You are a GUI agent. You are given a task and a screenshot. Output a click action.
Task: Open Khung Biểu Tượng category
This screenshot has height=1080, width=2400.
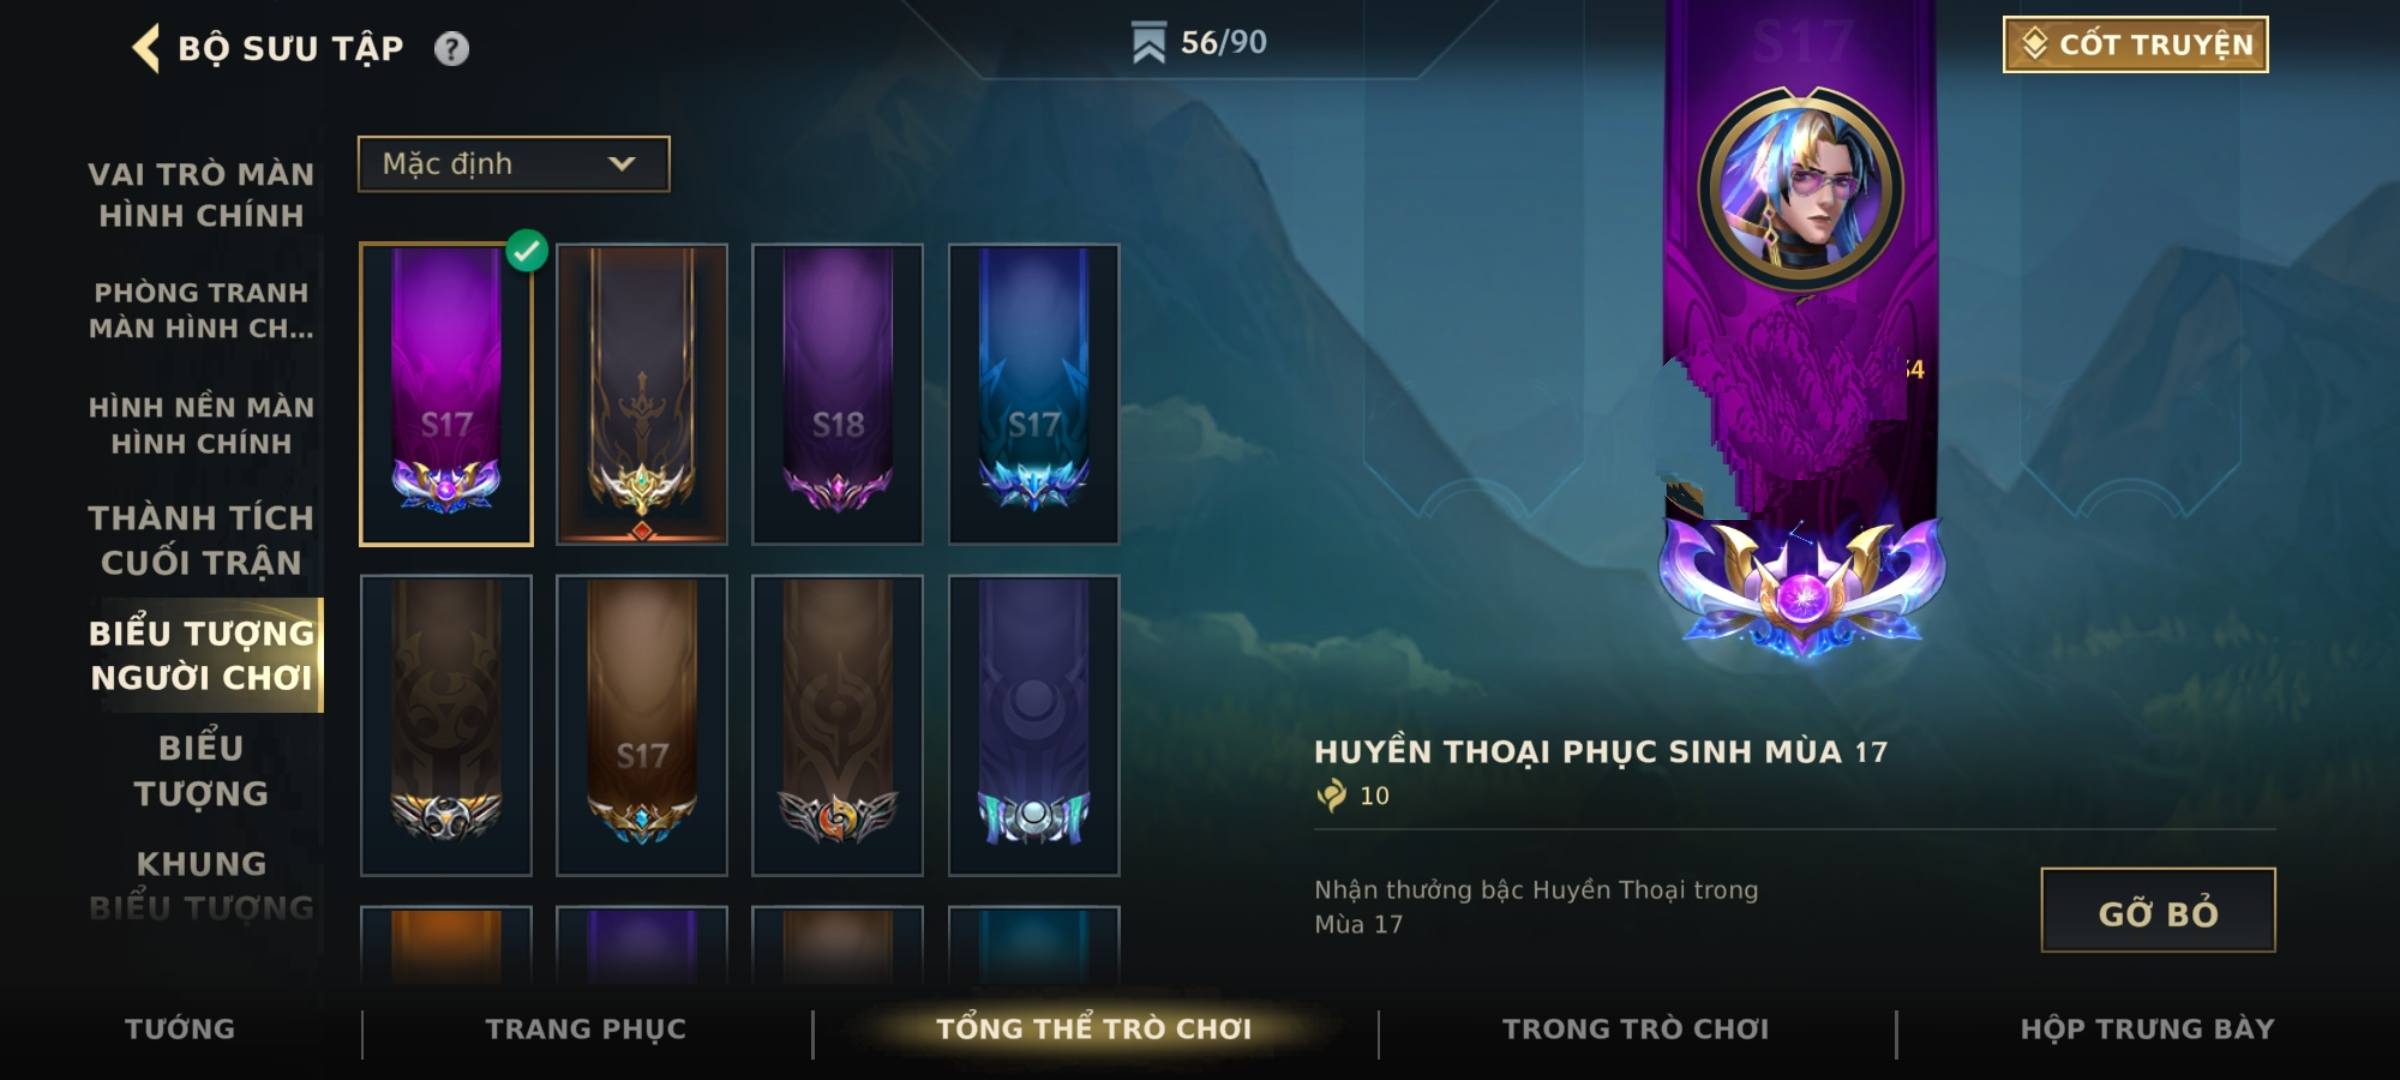point(201,886)
